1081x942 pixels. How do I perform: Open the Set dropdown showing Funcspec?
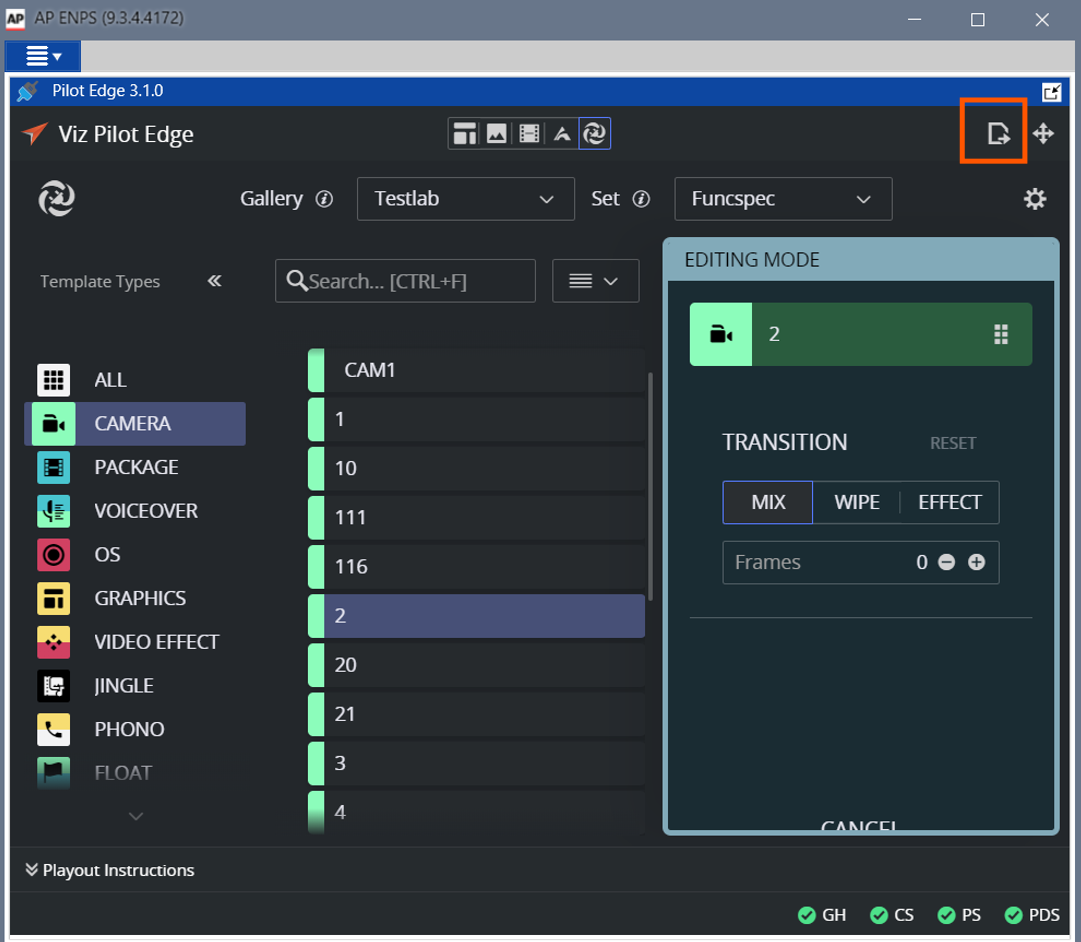[x=783, y=199]
